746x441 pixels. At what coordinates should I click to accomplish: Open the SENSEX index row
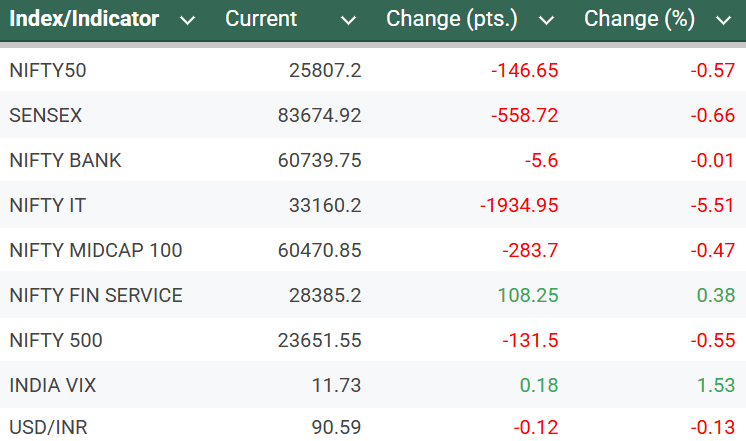coord(45,115)
